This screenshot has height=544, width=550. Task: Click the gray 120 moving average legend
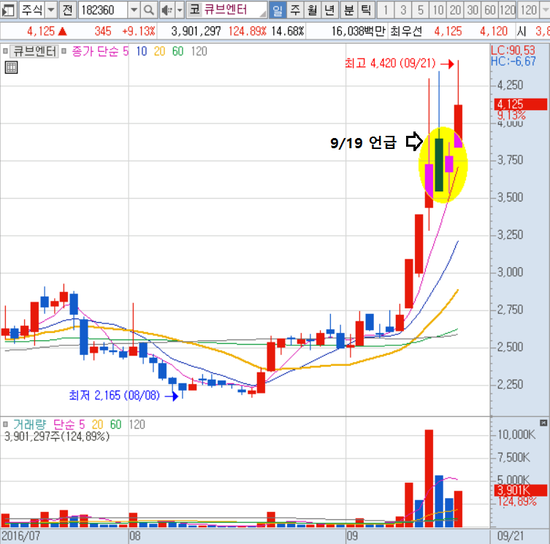tap(199, 52)
